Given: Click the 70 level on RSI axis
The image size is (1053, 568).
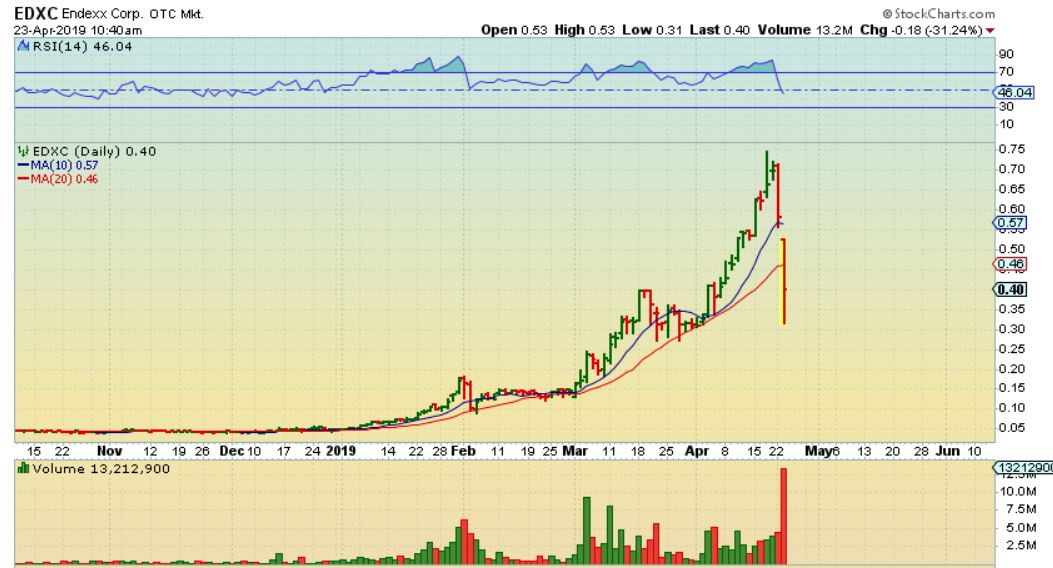Looking at the screenshot, I should [x=1007, y=71].
